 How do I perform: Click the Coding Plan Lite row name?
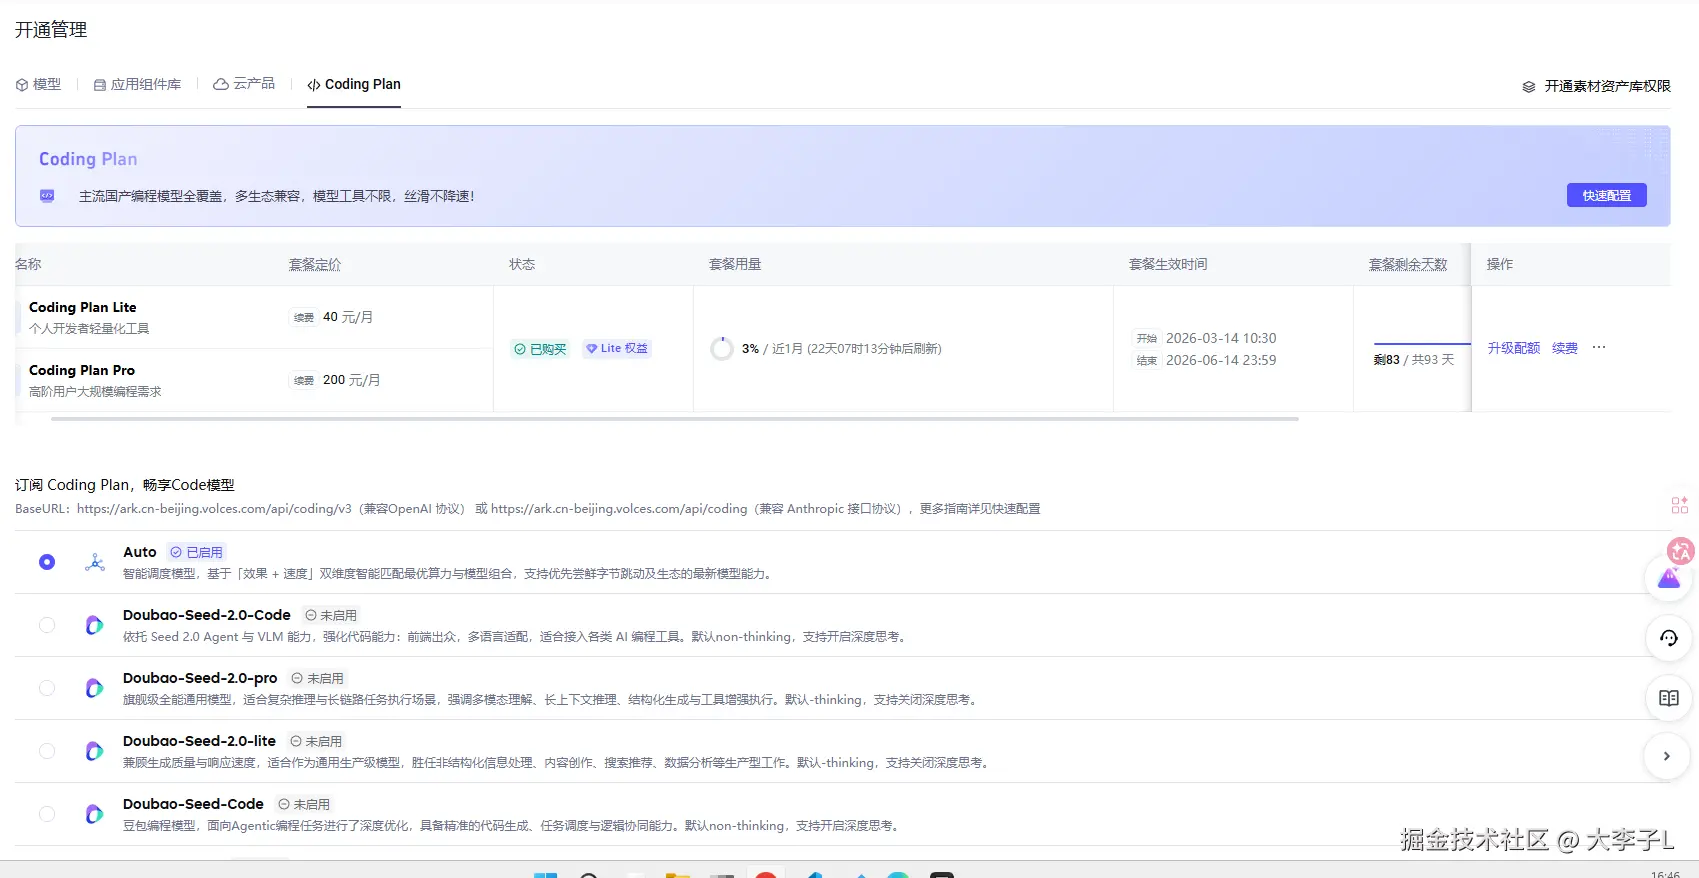[x=83, y=307]
